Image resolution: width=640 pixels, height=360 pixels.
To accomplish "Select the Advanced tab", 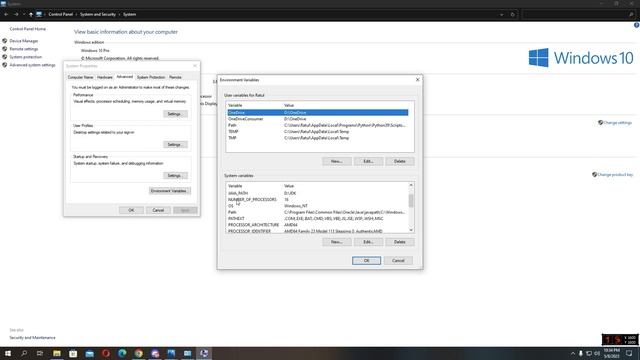I will pyautogui.click(x=124, y=77).
